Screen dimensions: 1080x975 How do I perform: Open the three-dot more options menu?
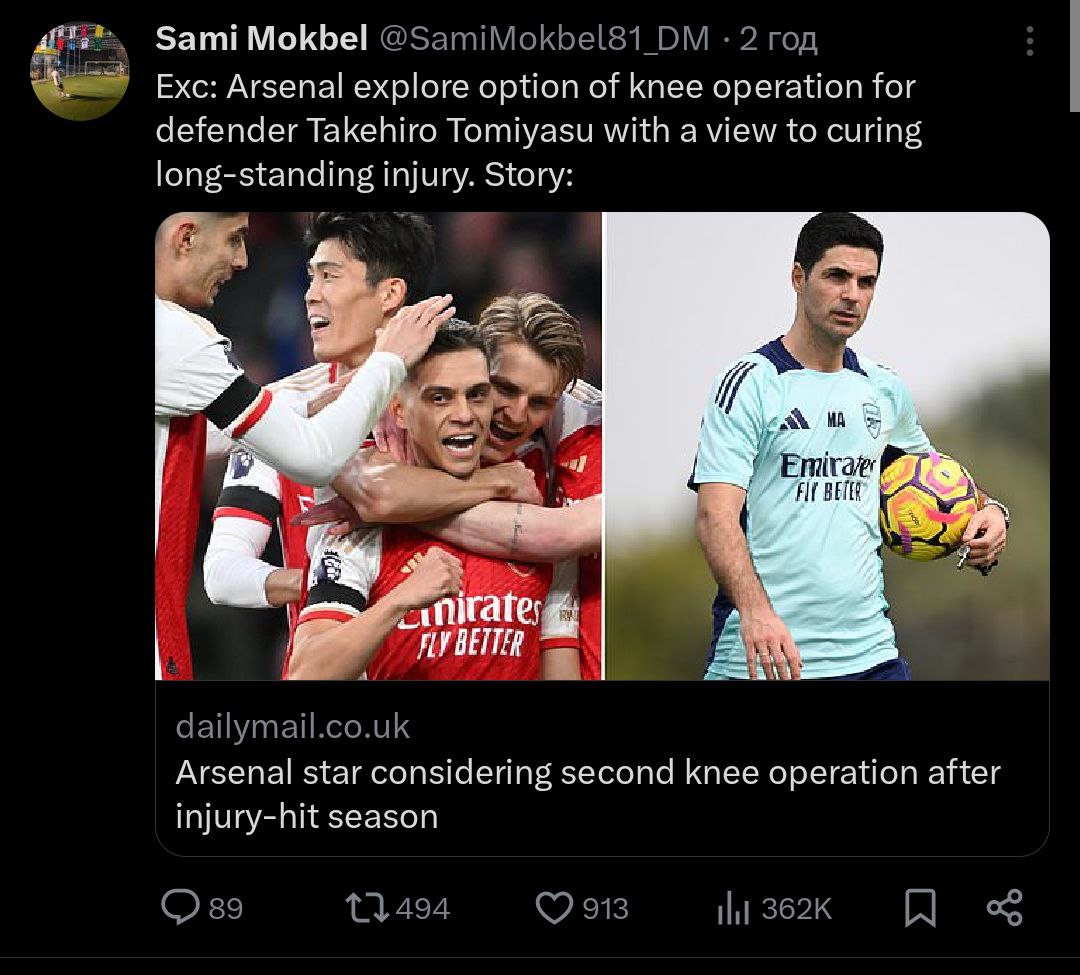tap(1030, 41)
